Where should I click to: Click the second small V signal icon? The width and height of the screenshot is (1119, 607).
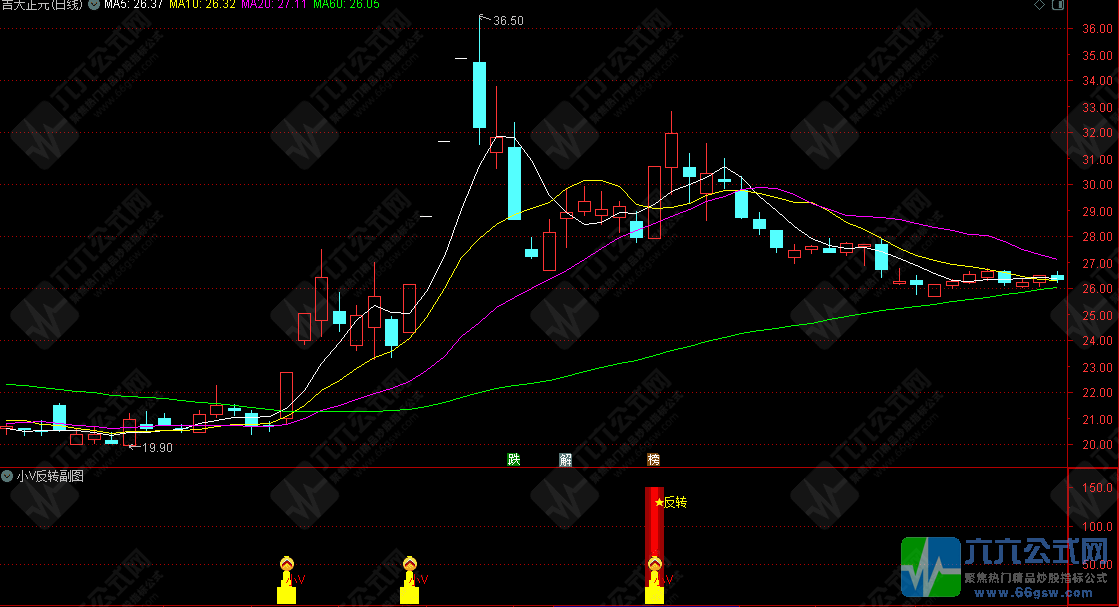pos(409,566)
